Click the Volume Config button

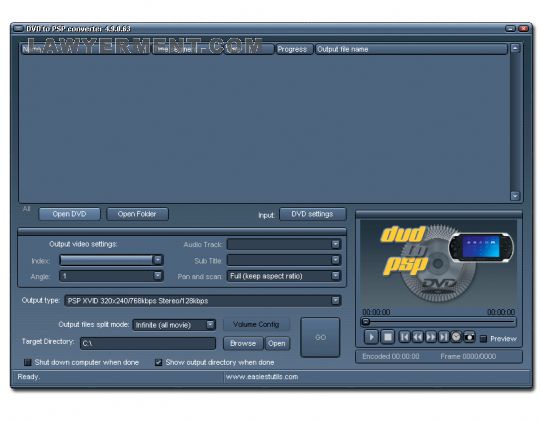coord(256,325)
